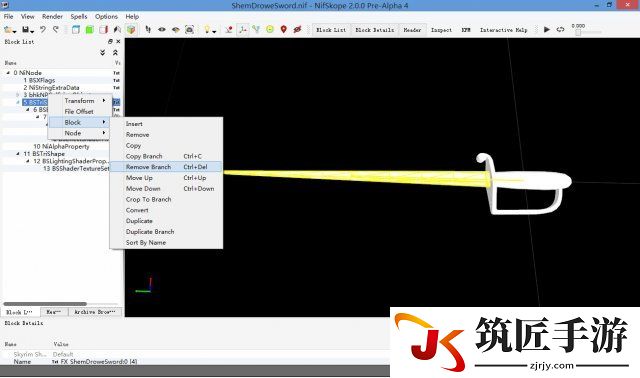
Task: Select the green Front view cube icon
Action: point(89,30)
